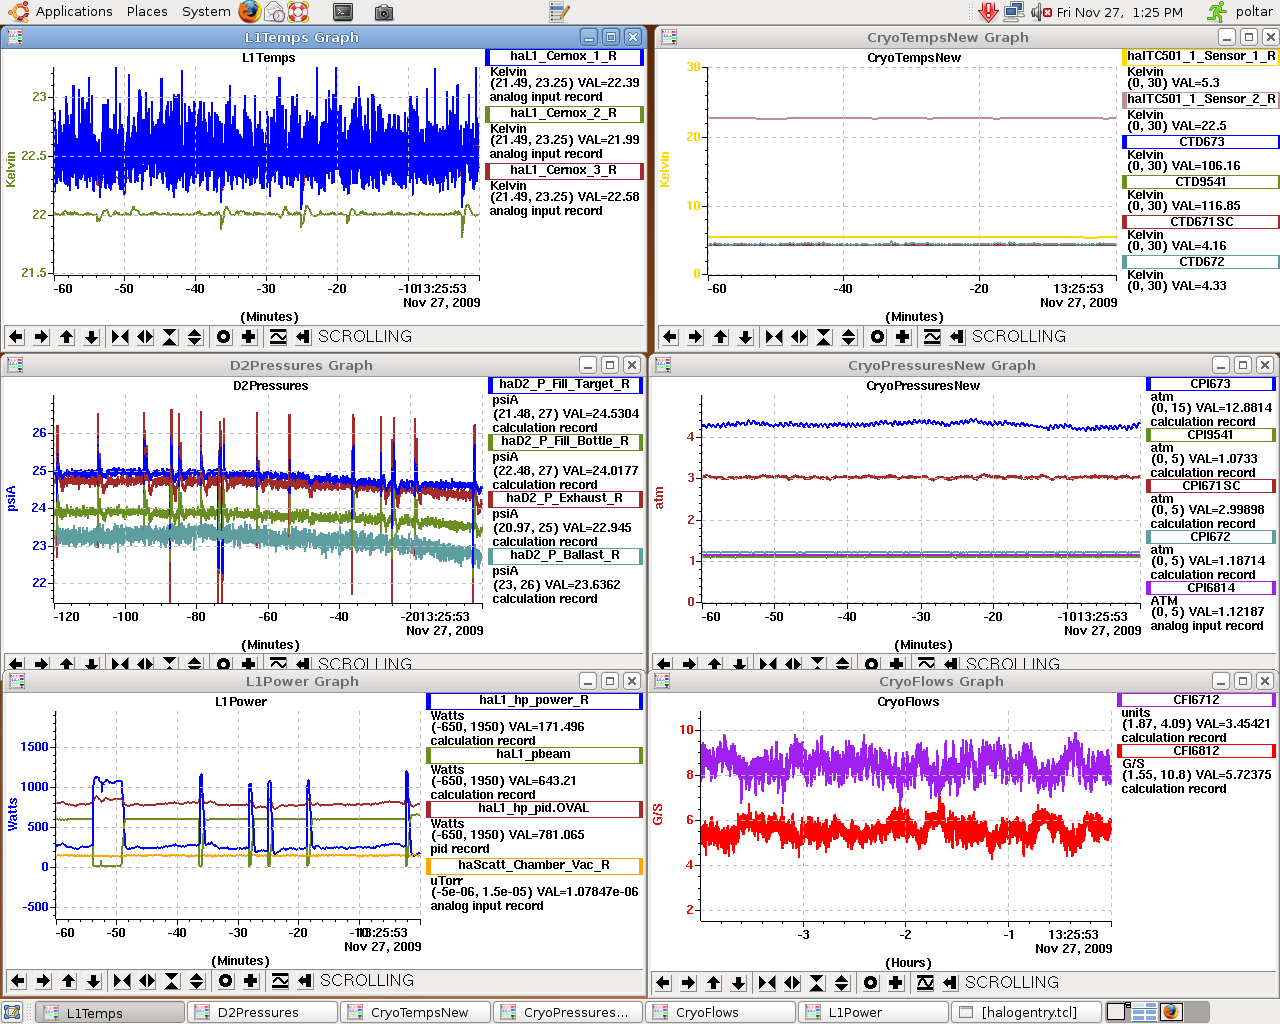Toggle the graph-line style icon in CryoFlows Graph
Image resolution: width=1280 pixels, height=1024 pixels.
coord(925,983)
